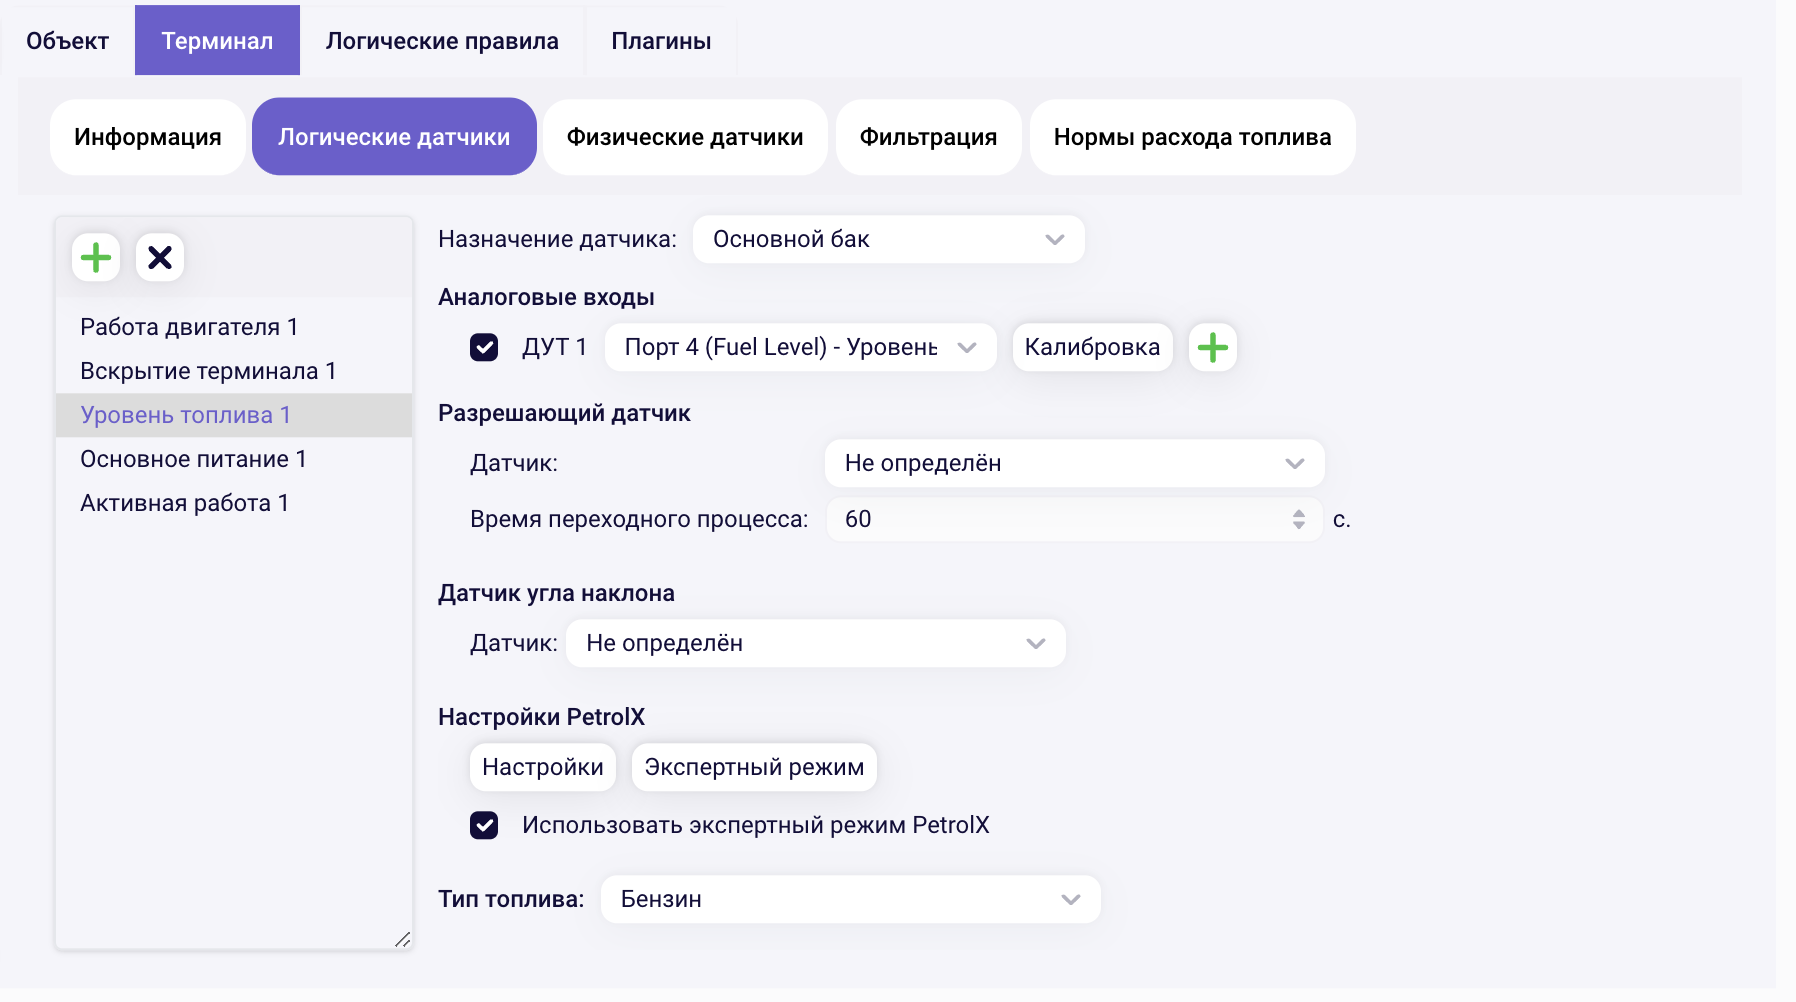Viewport: 1796px width, 1002px height.
Task: Click the Калибровка button
Action: (x=1092, y=347)
